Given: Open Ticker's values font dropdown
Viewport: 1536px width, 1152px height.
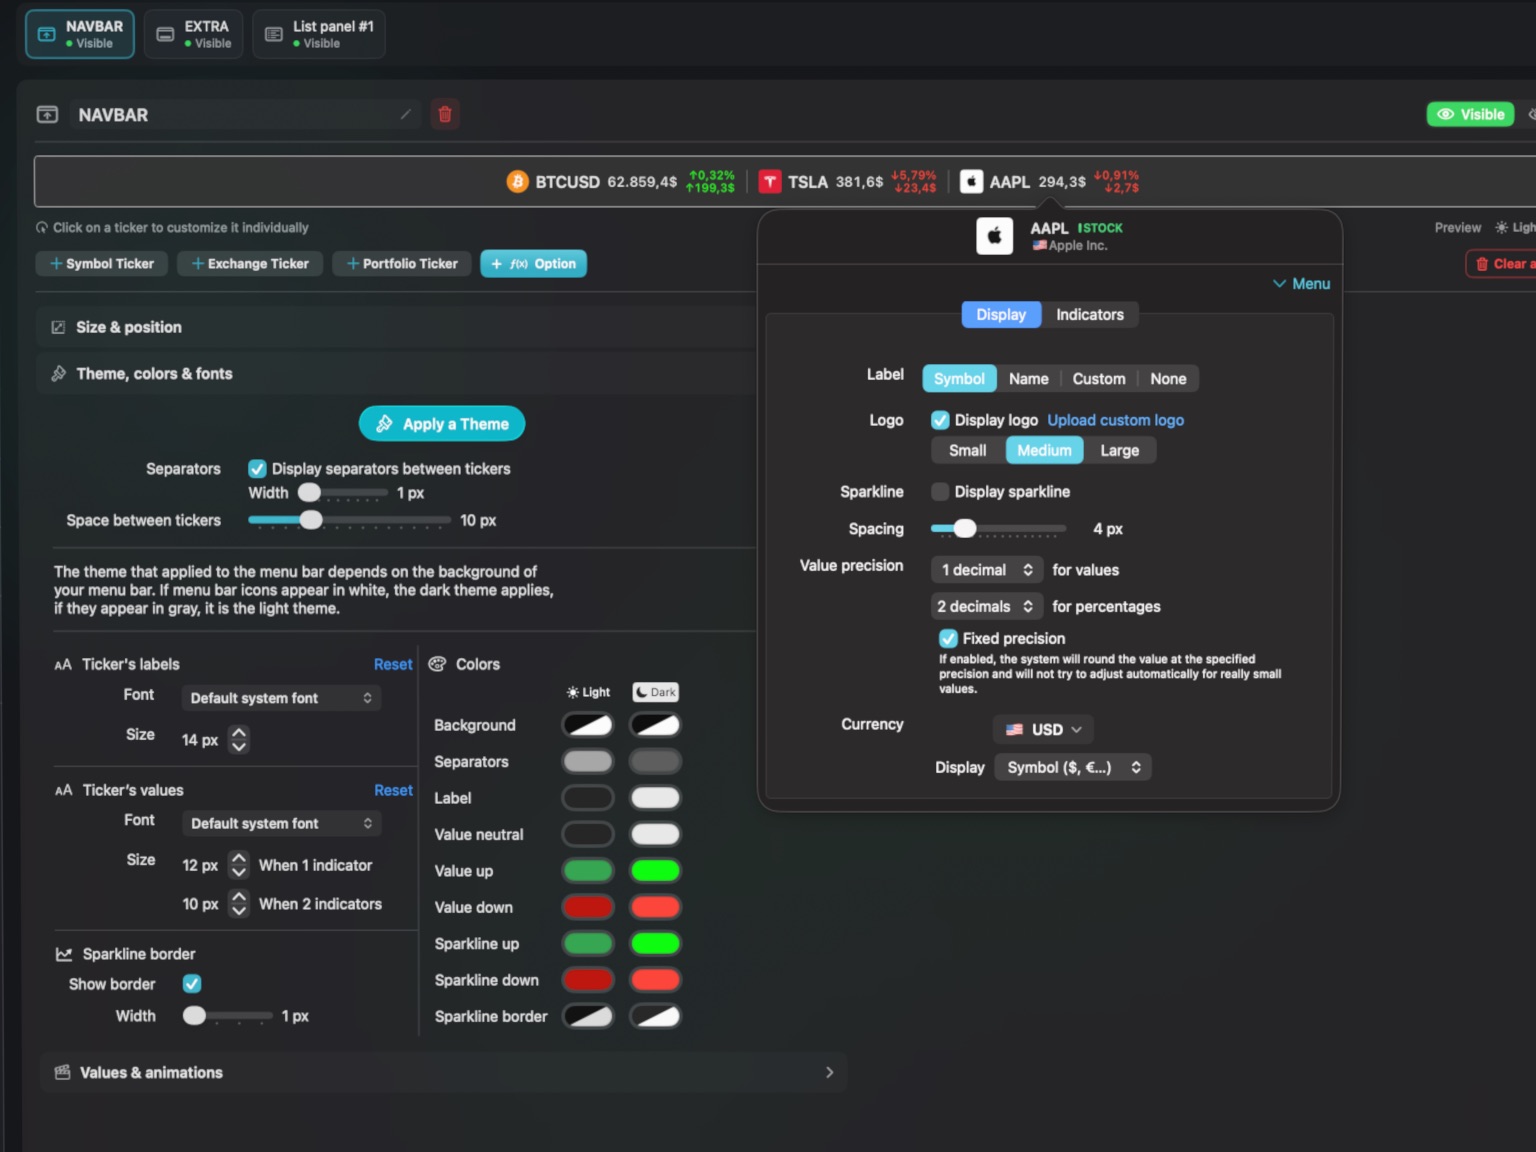Looking at the screenshot, I should (x=281, y=823).
